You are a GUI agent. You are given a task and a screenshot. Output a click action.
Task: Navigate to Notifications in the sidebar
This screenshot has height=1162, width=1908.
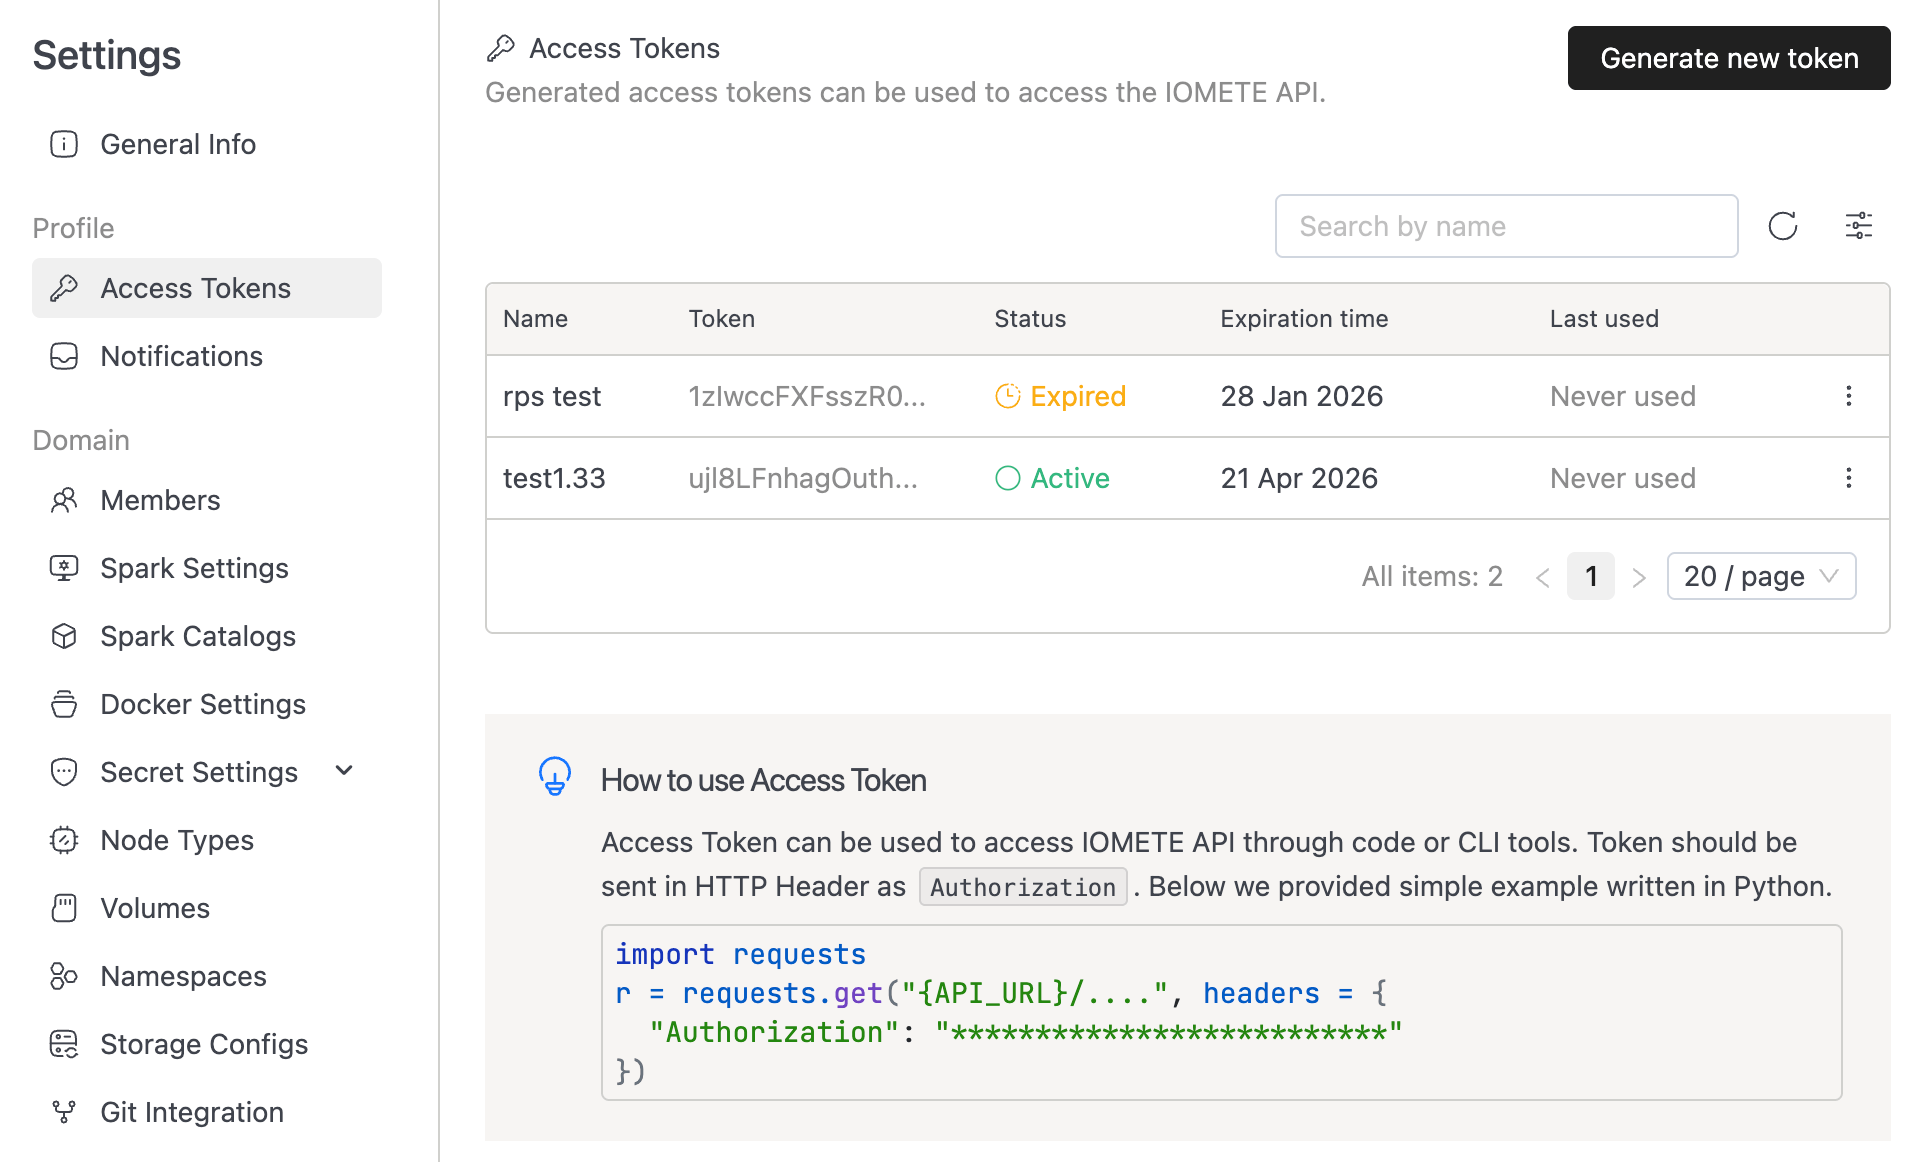pos(181,356)
